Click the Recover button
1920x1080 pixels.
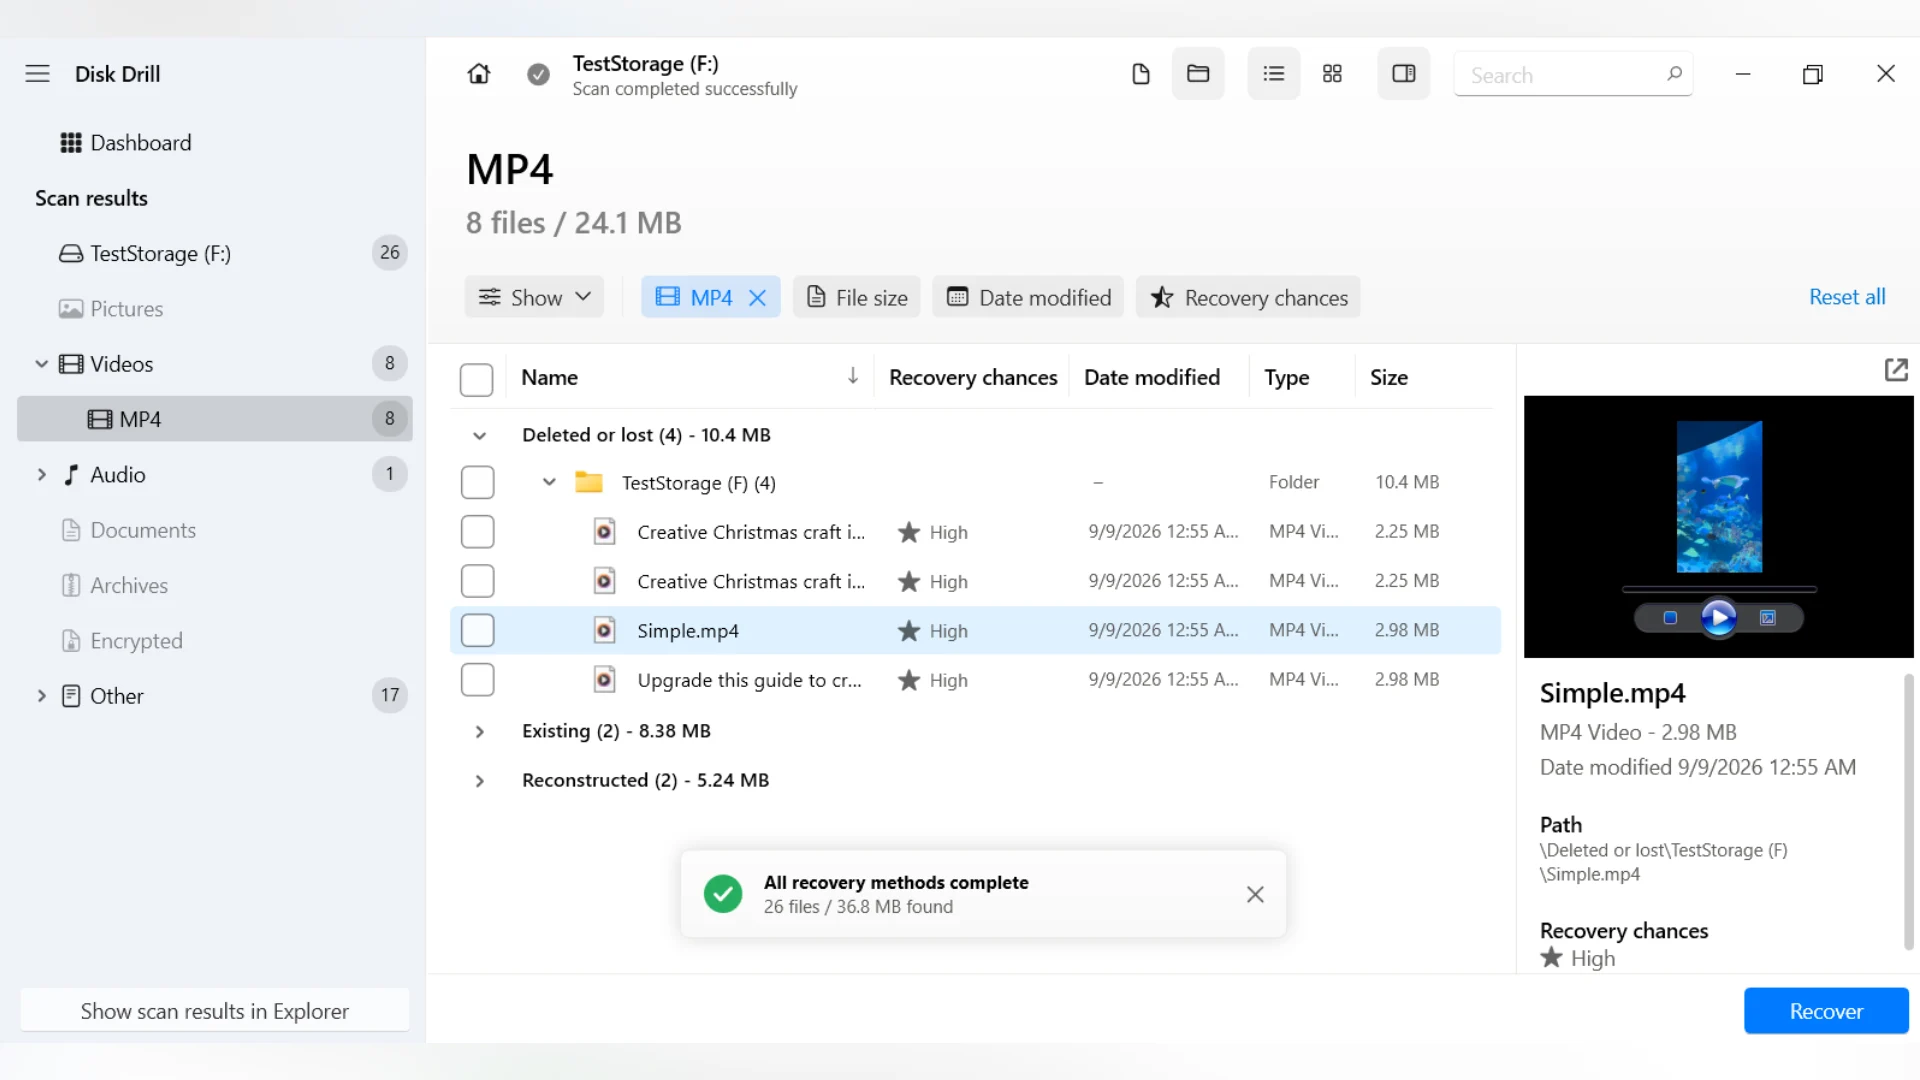click(x=1826, y=1011)
